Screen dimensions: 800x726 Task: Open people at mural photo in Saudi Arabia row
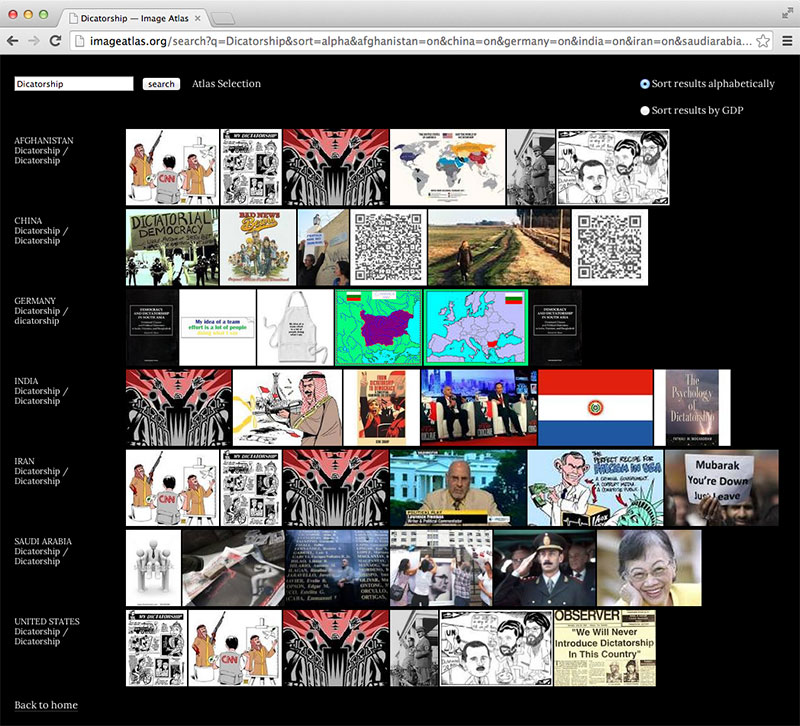(441, 568)
